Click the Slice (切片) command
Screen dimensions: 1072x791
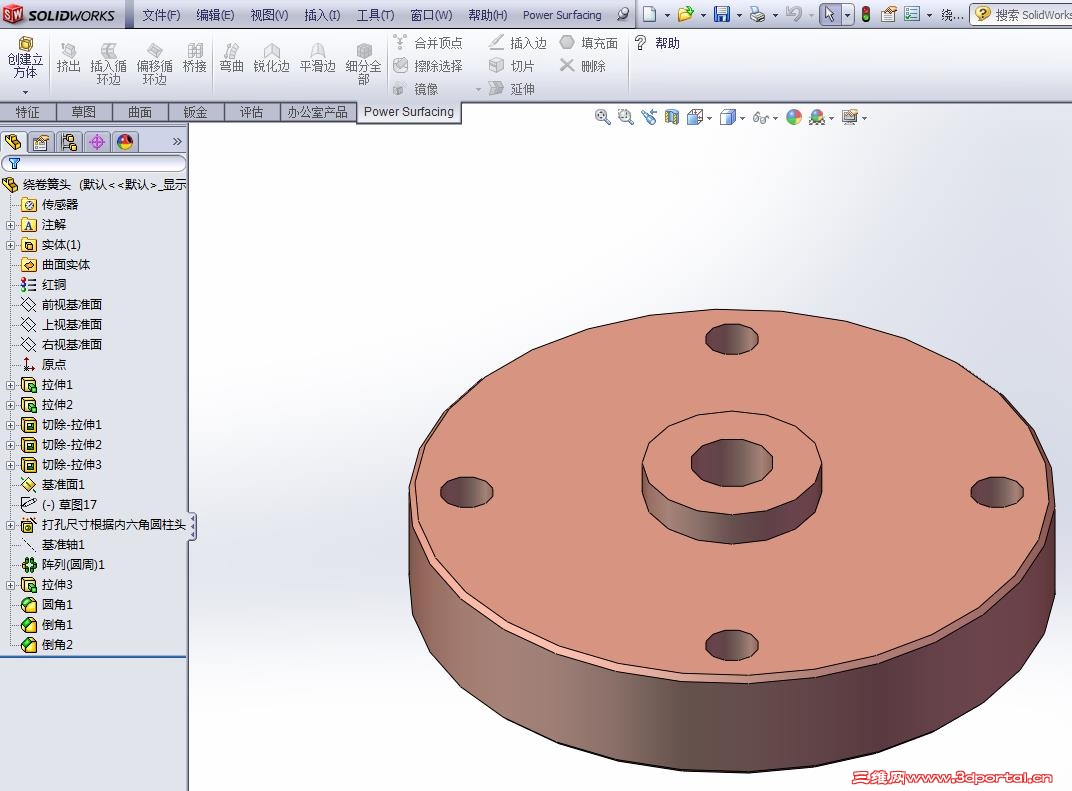pyautogui.click(x=511, y=66)
